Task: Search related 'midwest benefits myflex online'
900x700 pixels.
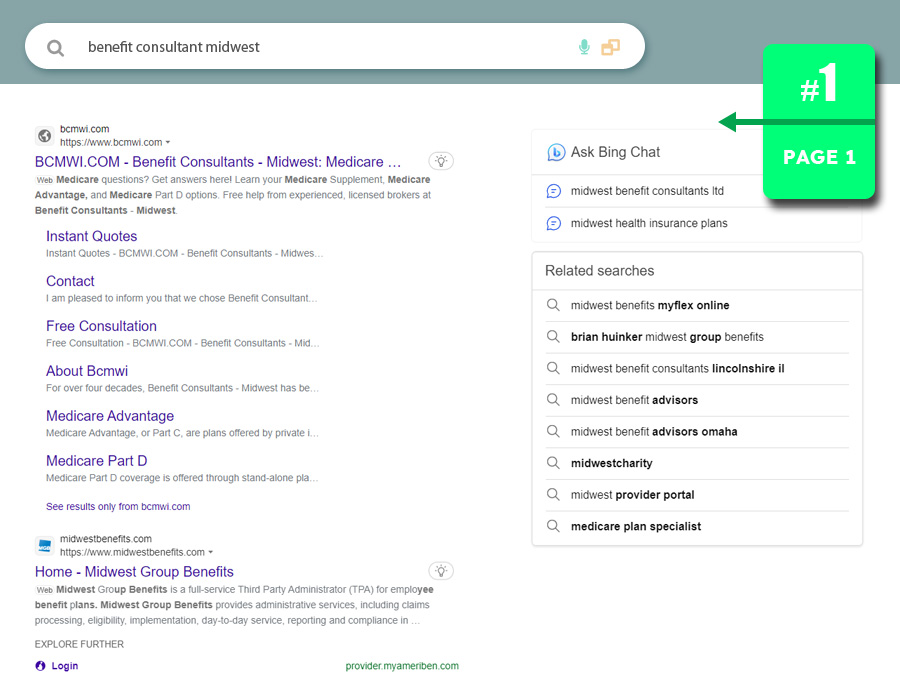Action: click(650, 305)
